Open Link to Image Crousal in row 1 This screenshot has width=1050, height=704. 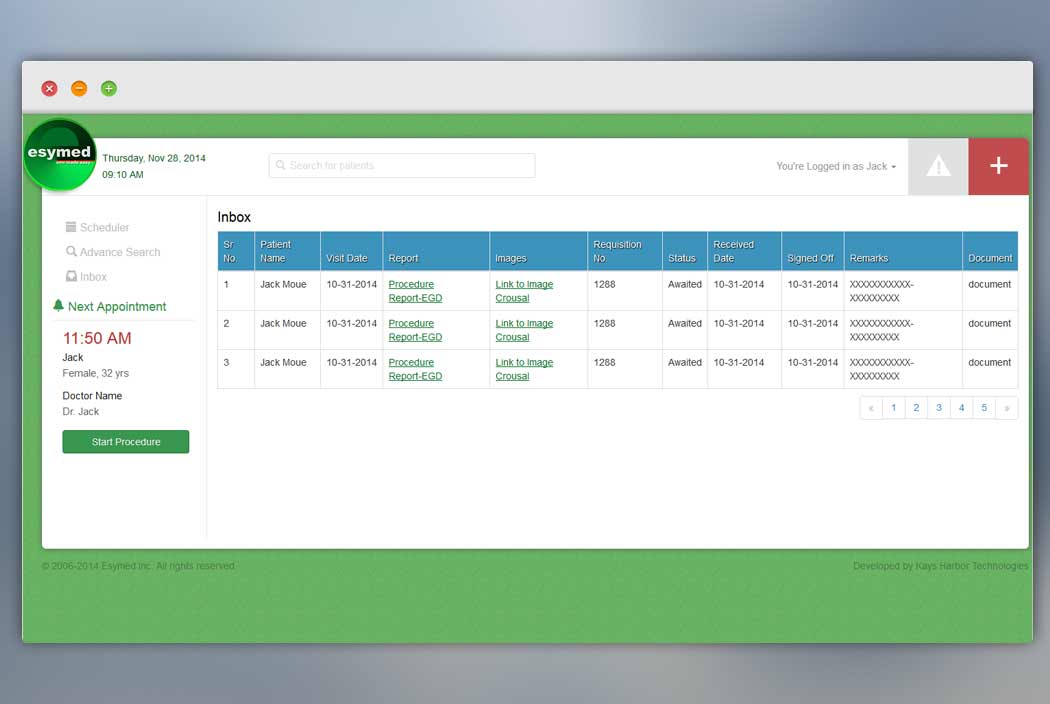tap(524, 291)
